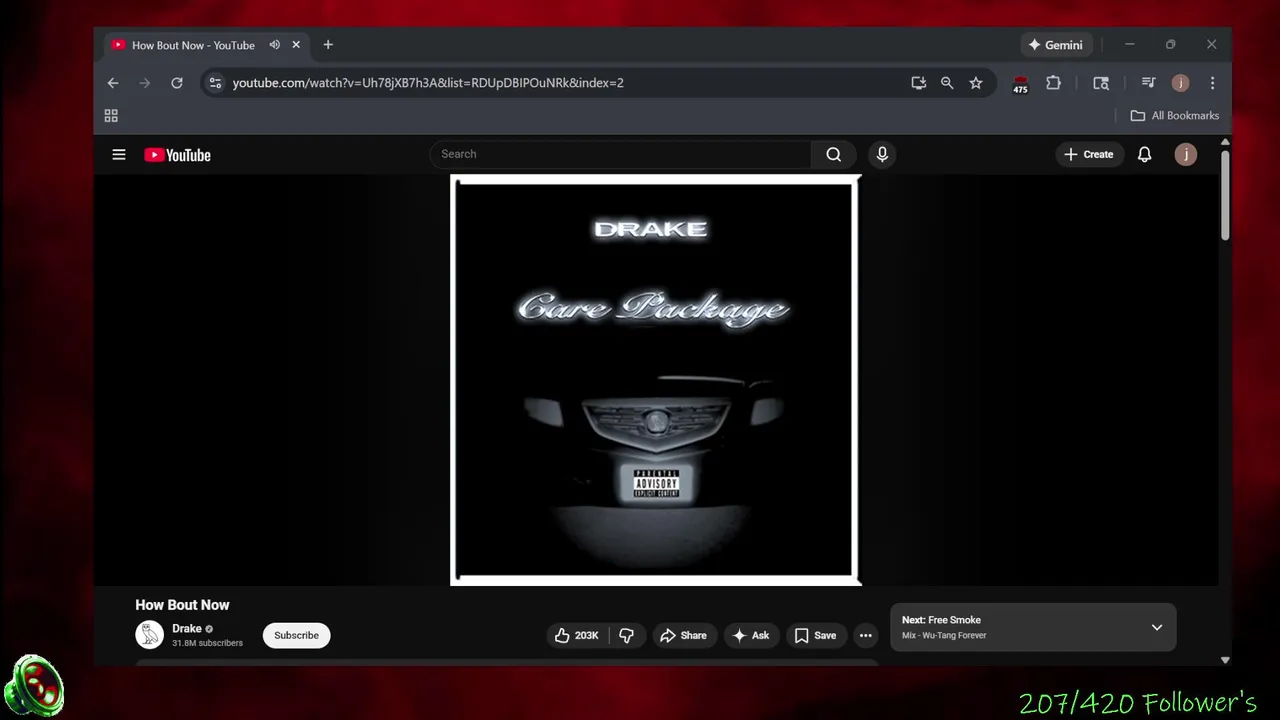Image resolution: width=1280 pixels, height=720 pixels.
Task: Like the video showing 203K
Action: (x=576, y=635)
